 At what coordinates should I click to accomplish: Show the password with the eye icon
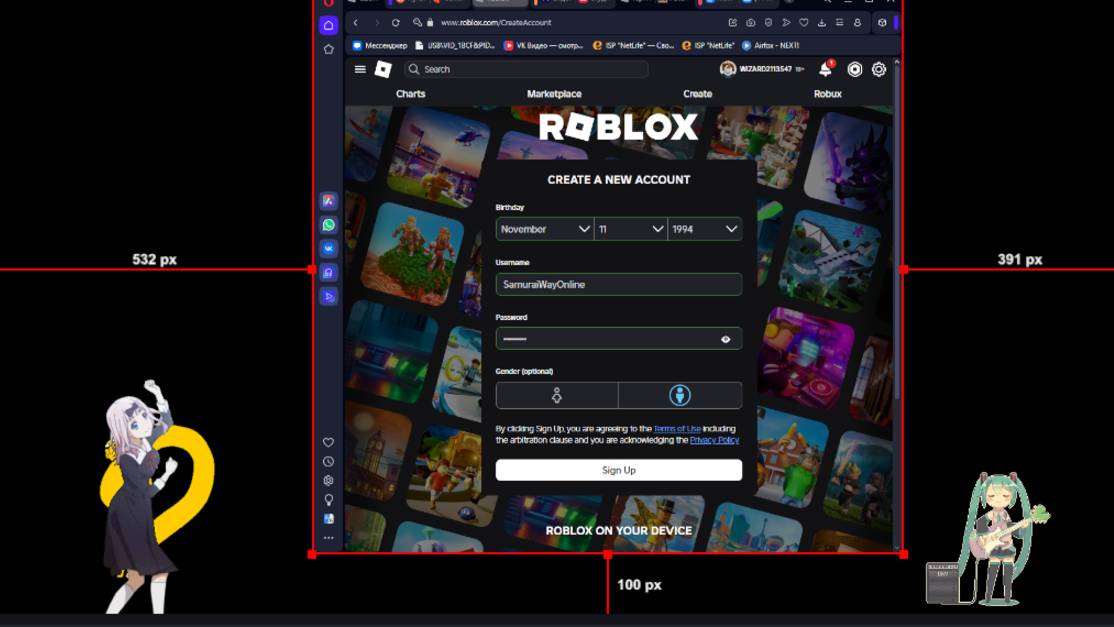click(x=725, y=339)
